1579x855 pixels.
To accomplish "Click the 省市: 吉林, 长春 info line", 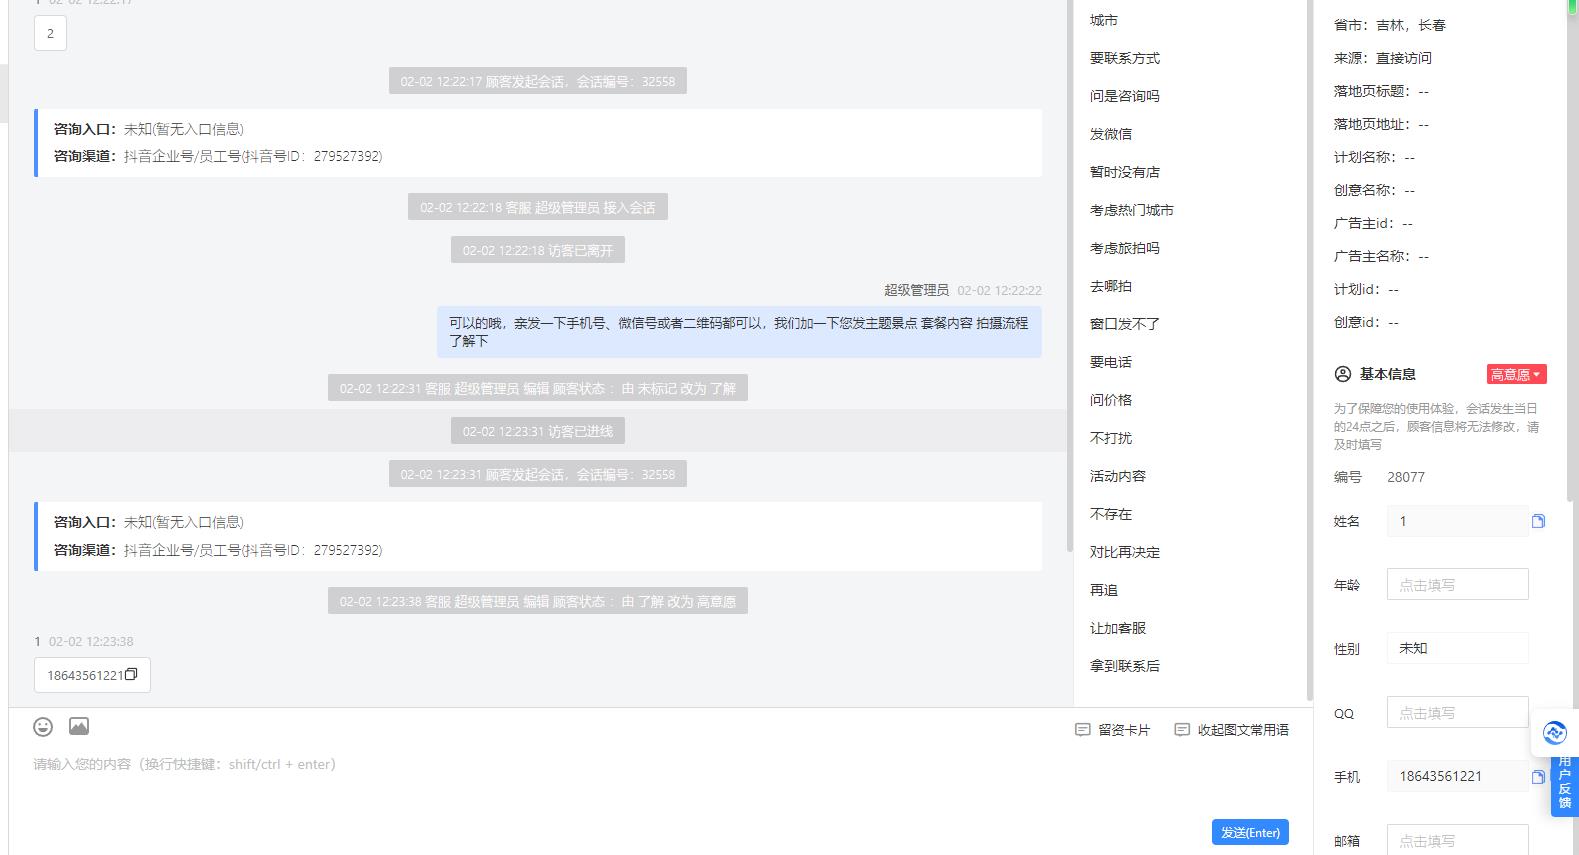I will click(1390, 25).
